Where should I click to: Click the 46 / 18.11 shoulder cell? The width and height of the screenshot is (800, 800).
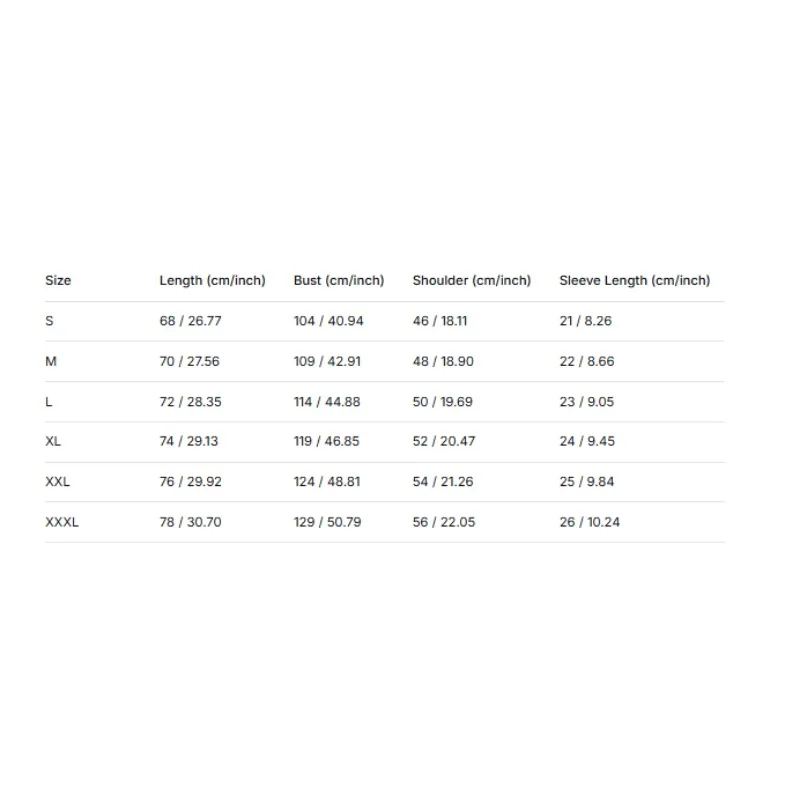(x=440, y=321)
